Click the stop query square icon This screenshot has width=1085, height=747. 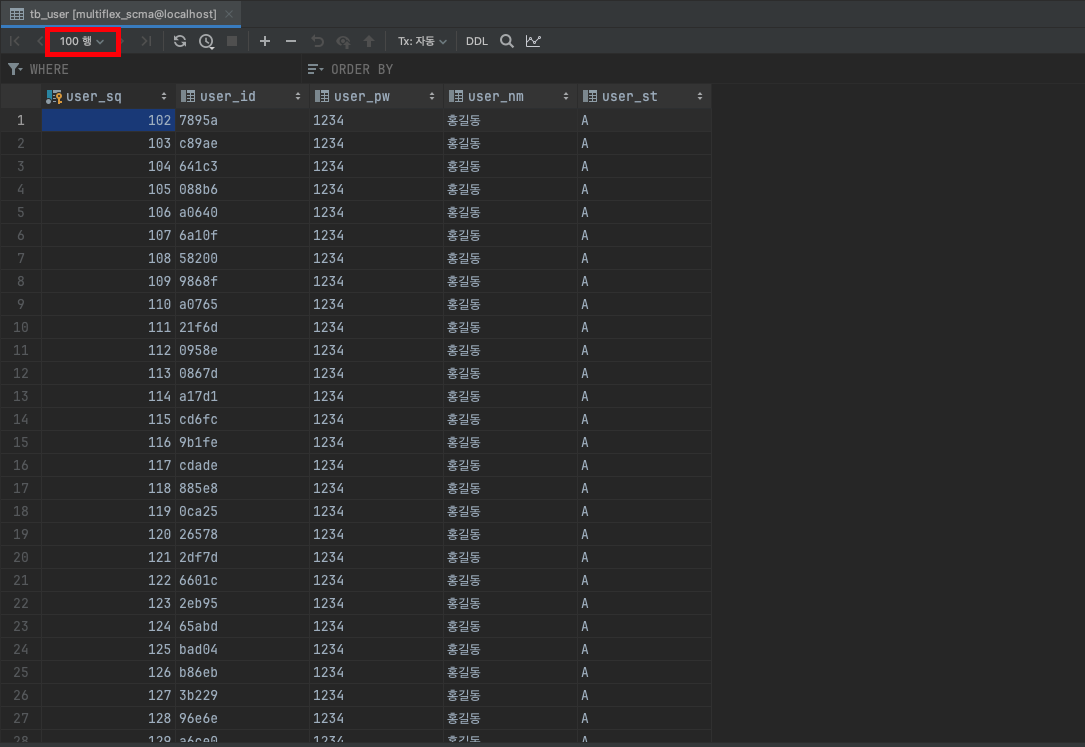232,42
